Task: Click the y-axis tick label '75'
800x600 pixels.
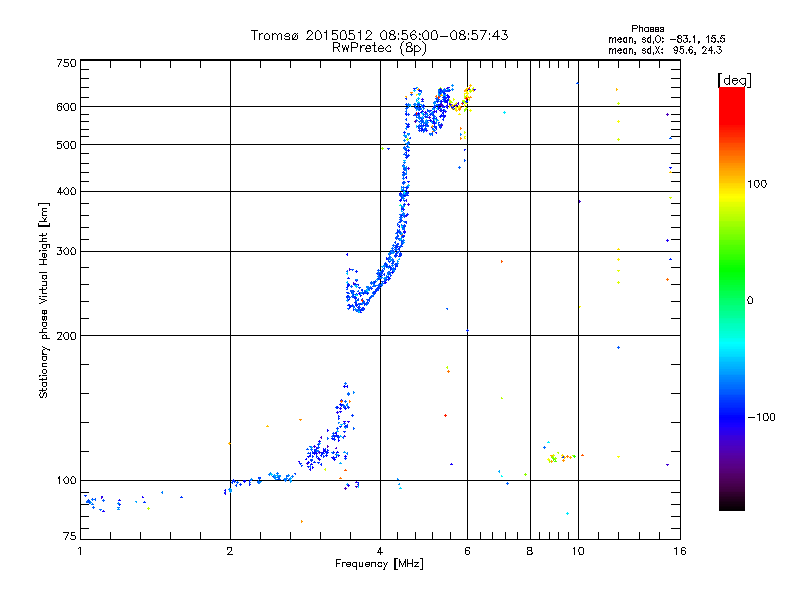Action: click(x=70, y=536)
